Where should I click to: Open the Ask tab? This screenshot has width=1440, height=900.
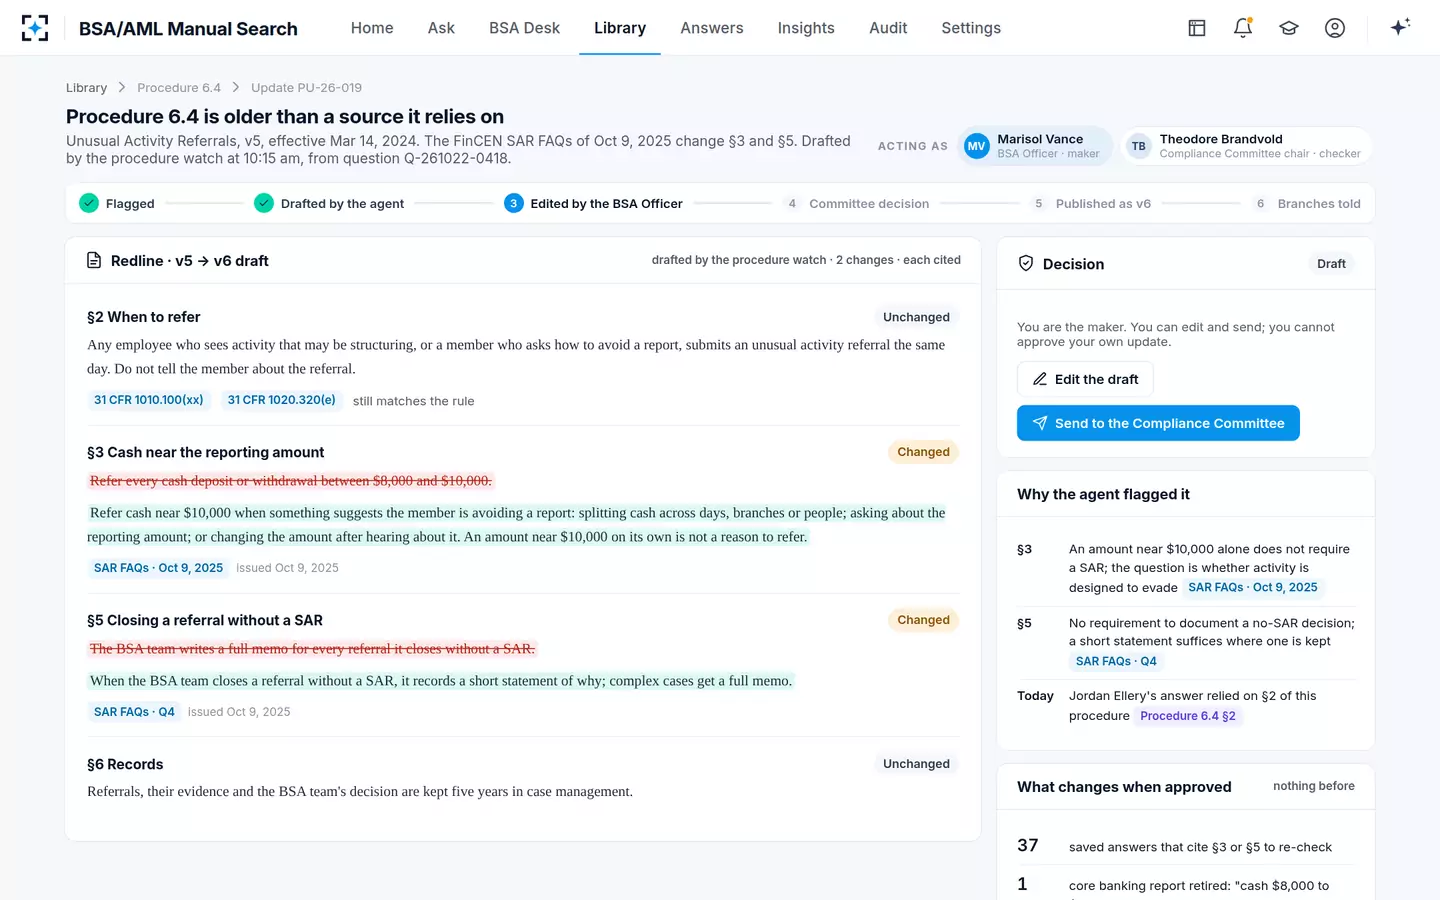coord(441,28)
